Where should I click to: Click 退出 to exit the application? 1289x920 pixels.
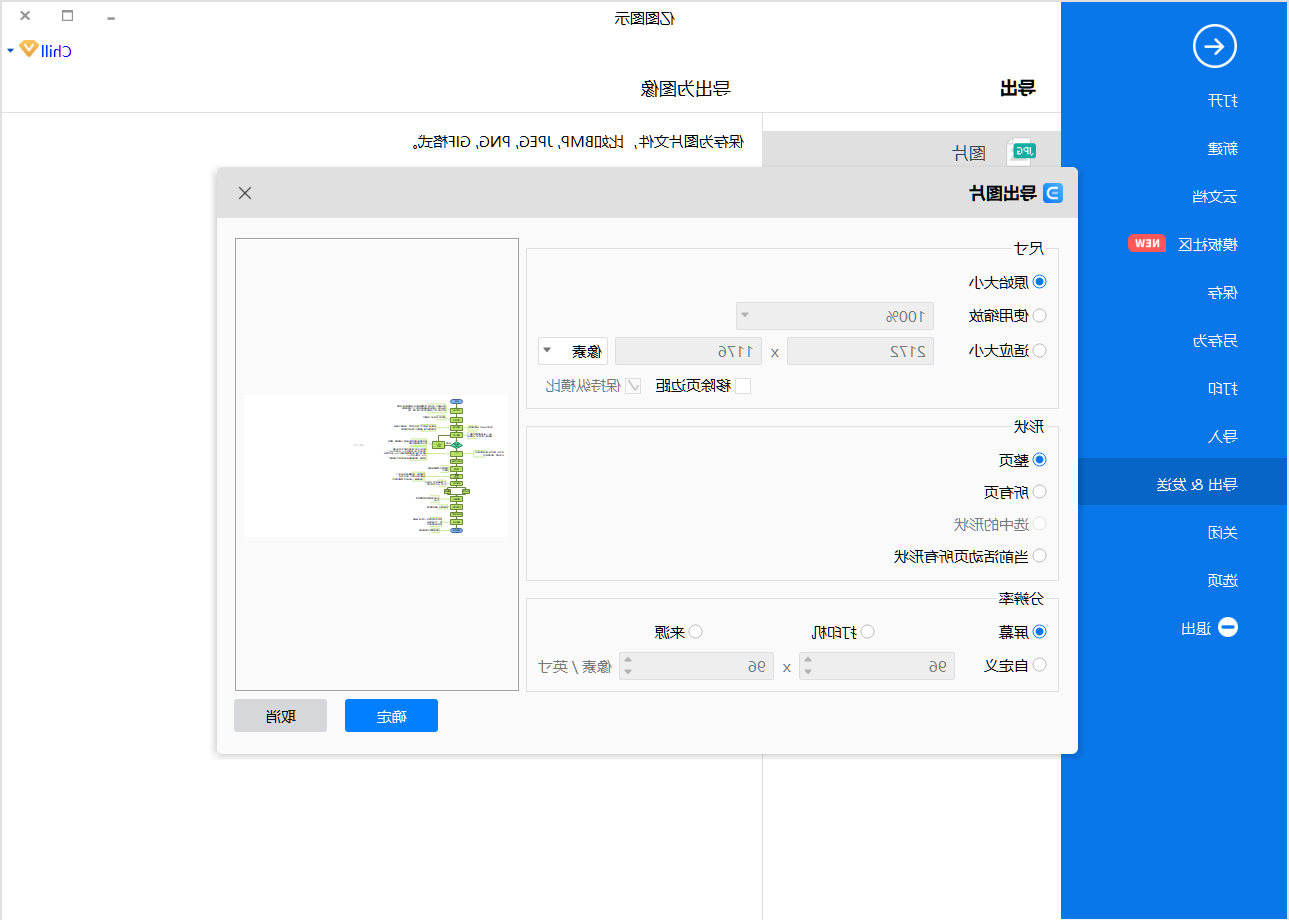tap(1196, 629)
